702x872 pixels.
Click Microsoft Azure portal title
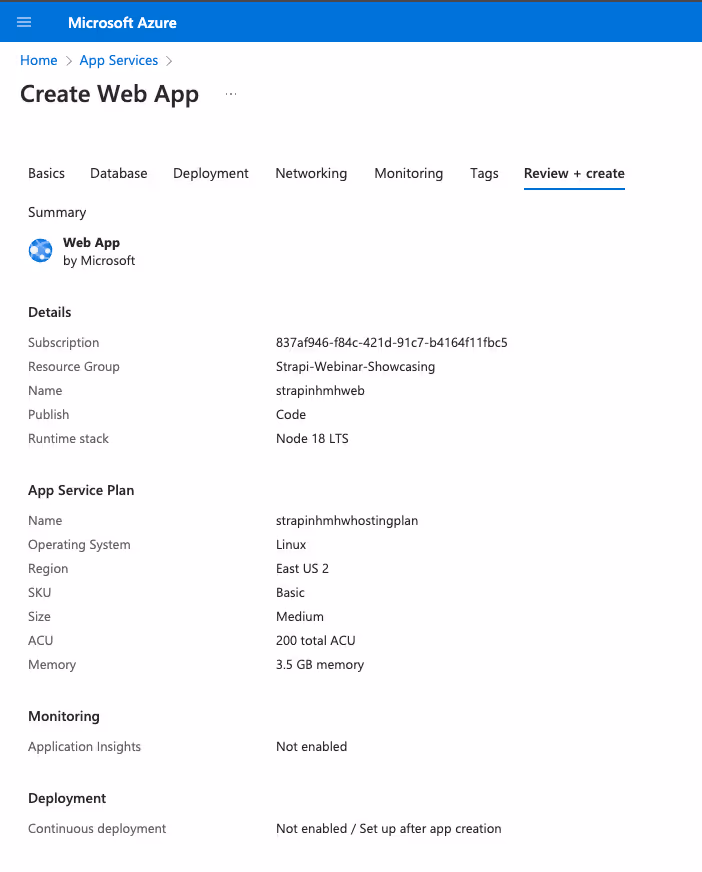(122, 23)
